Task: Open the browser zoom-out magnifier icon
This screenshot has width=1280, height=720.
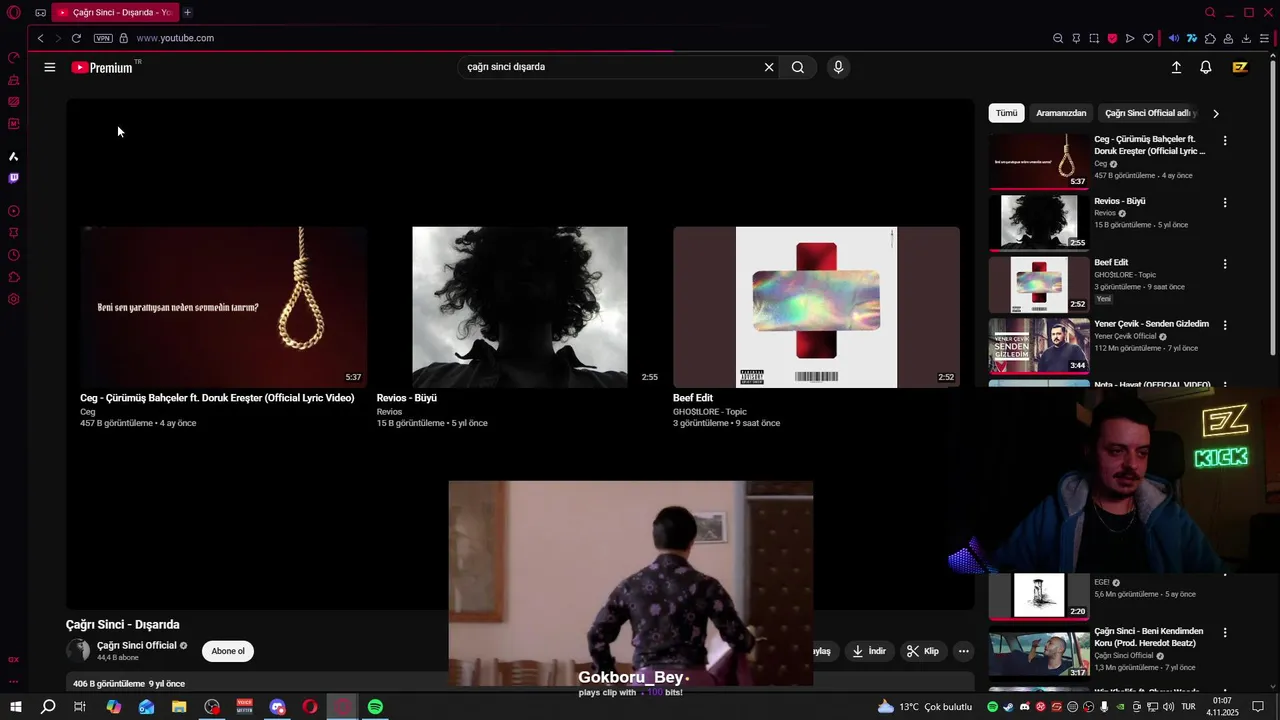Action: [x=1058, y=38]
